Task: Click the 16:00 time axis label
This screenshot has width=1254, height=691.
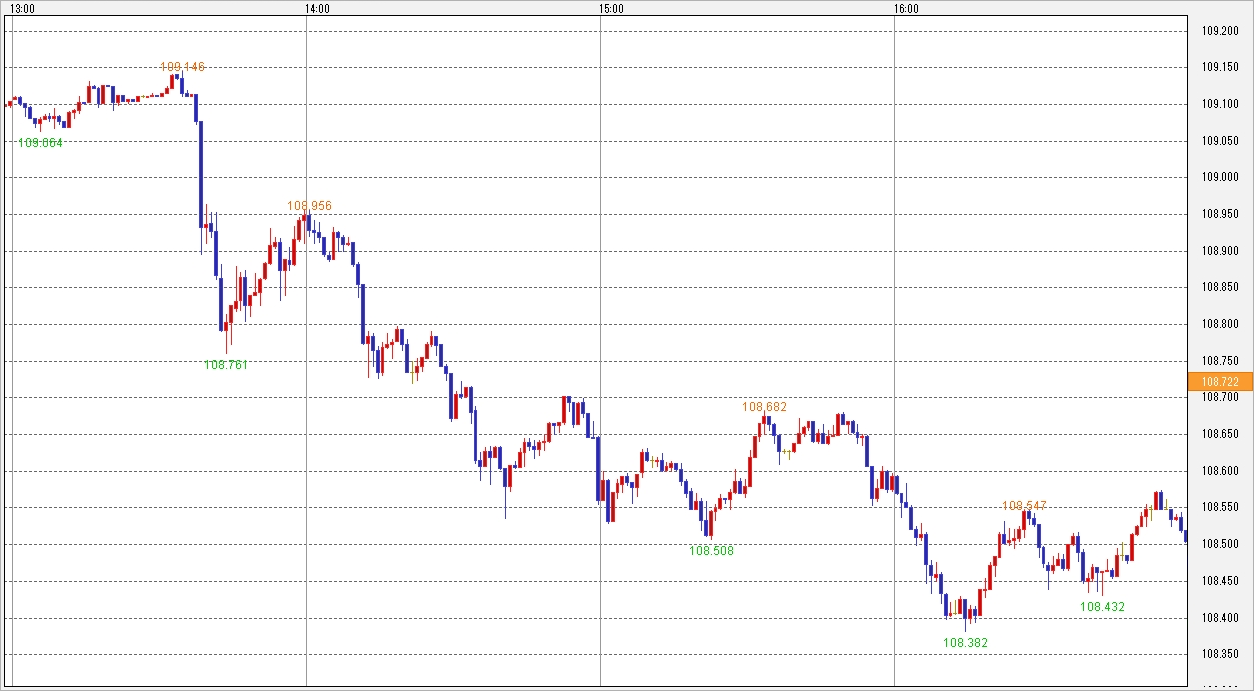Action: [x=905, y=9]
